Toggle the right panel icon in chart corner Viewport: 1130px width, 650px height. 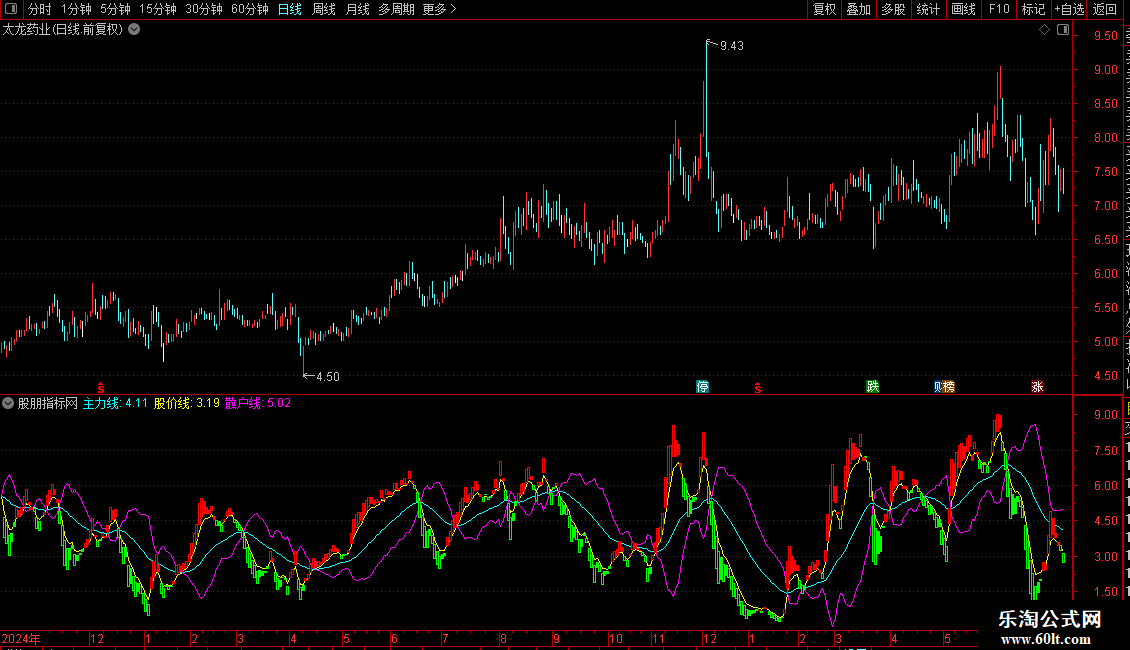point(1063,30)
